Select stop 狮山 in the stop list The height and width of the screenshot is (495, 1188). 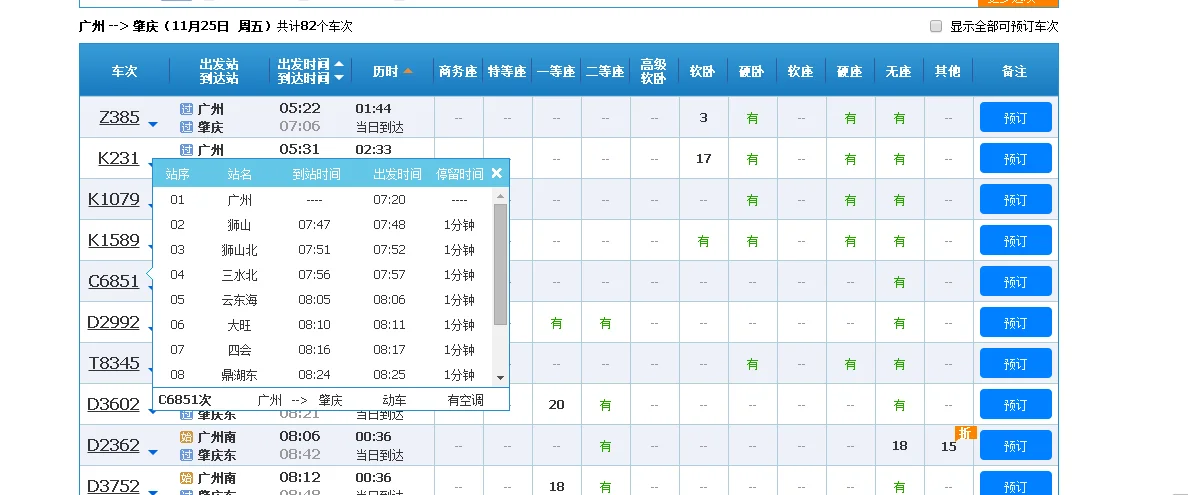coord(239,225)
